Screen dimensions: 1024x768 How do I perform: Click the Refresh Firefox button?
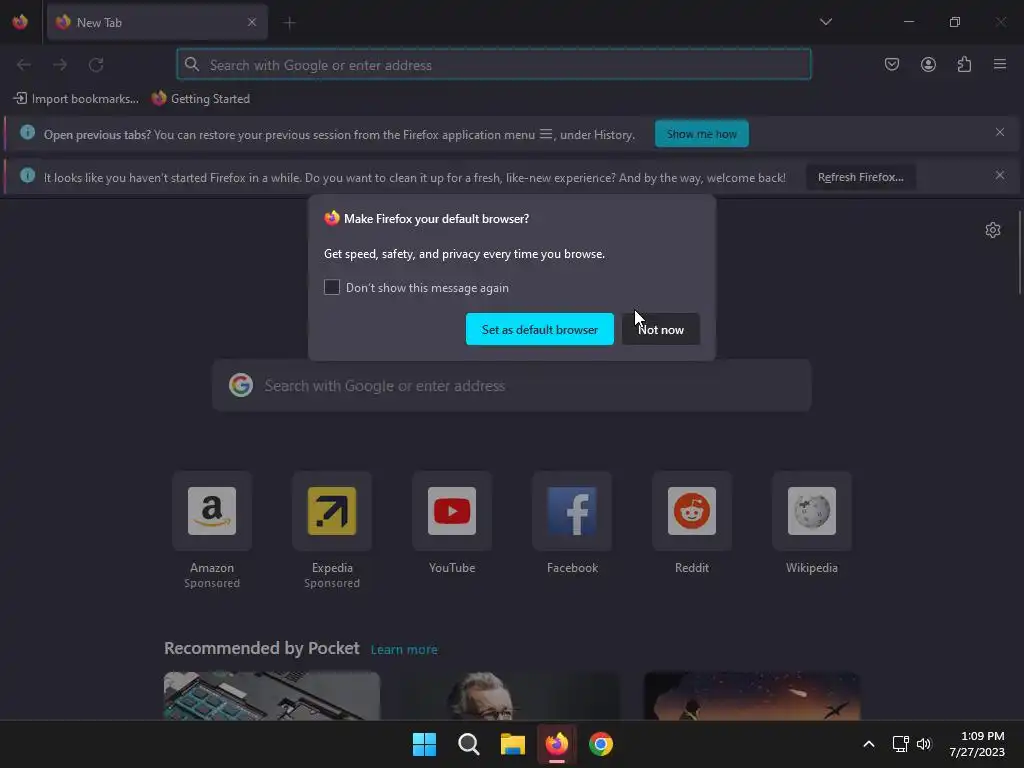coord(861,177)
